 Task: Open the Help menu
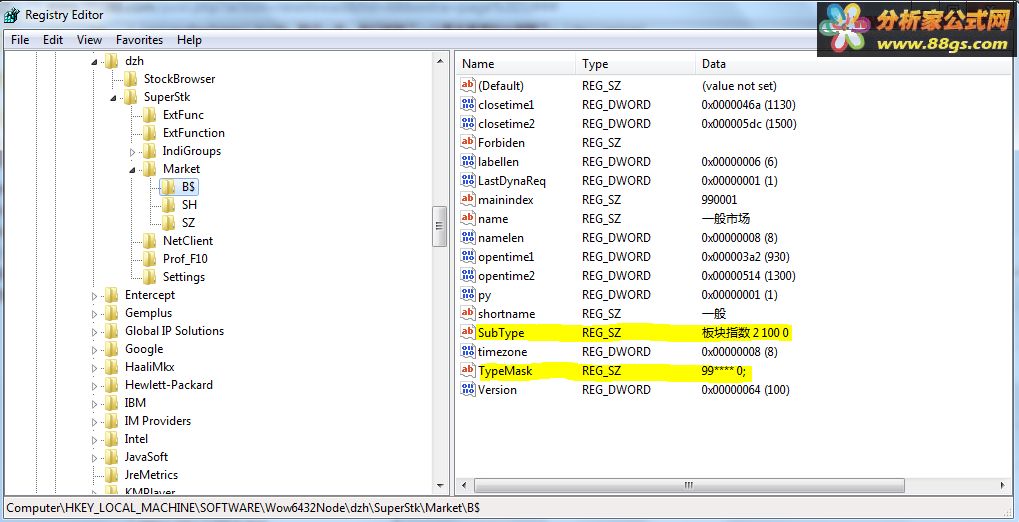(x=189, y=40)
